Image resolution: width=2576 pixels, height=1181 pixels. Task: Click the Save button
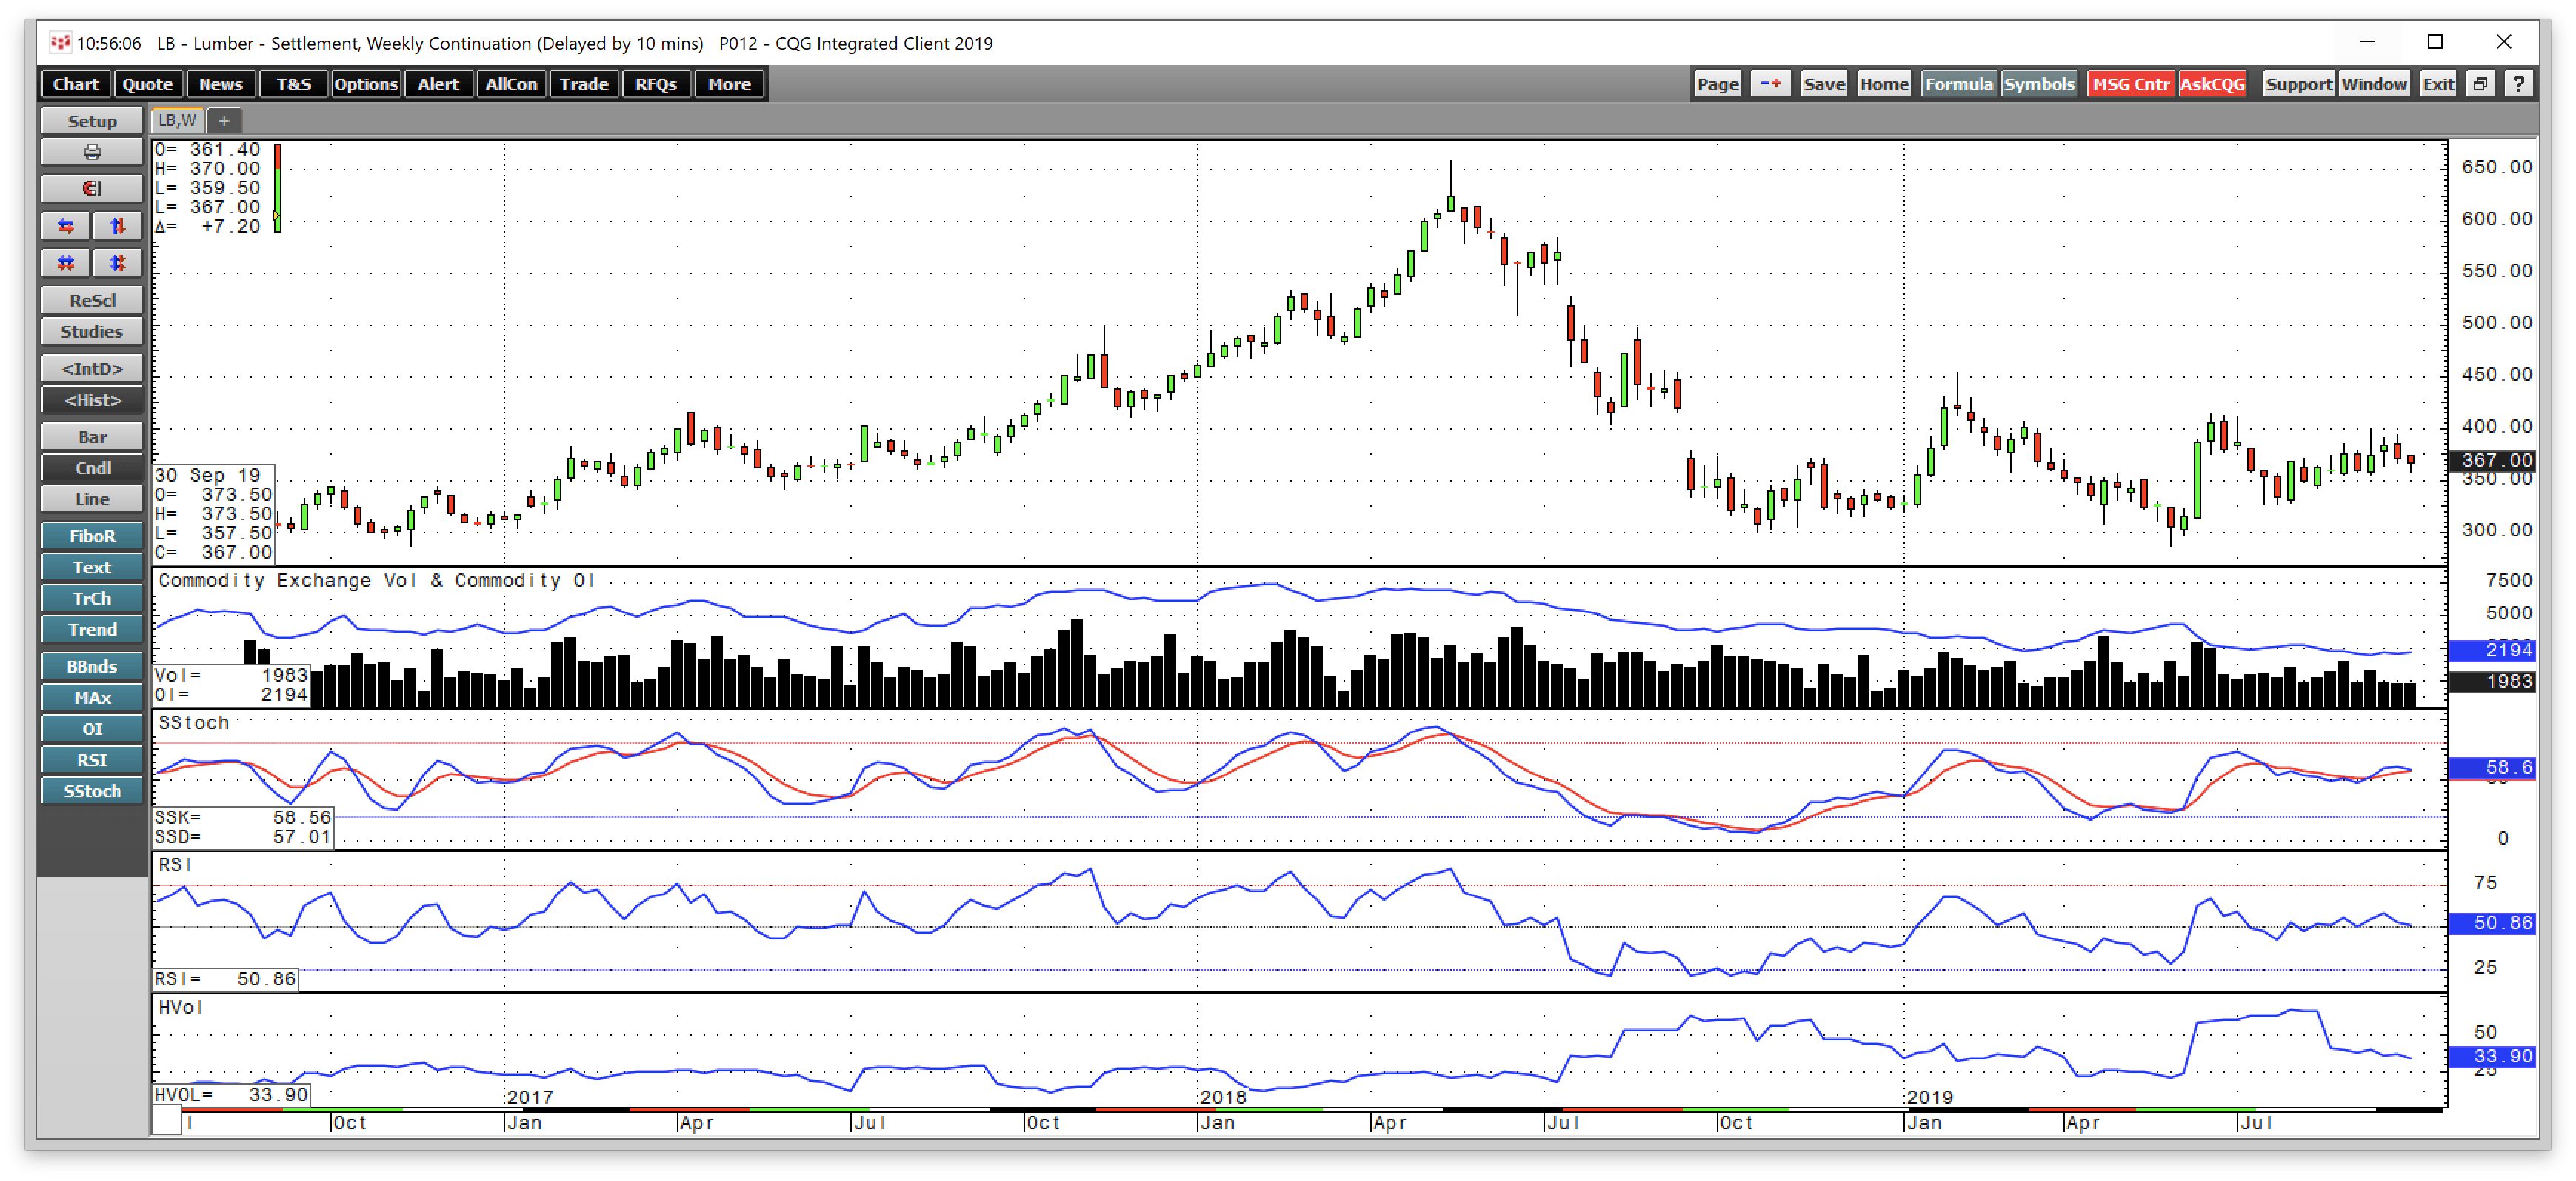[1824, 83]
